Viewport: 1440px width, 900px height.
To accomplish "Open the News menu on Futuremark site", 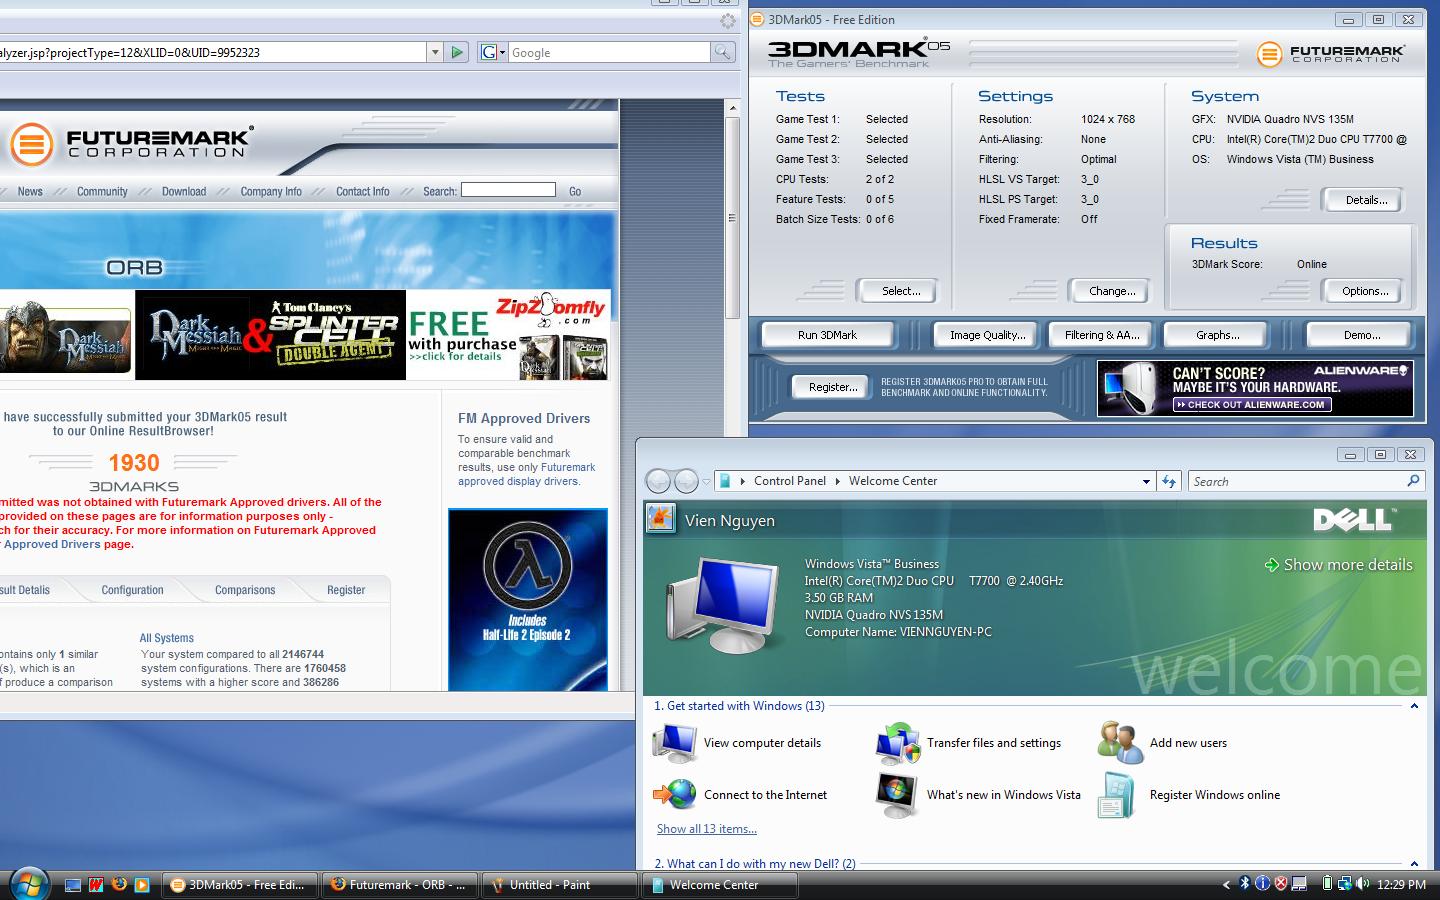I will 30,191.
